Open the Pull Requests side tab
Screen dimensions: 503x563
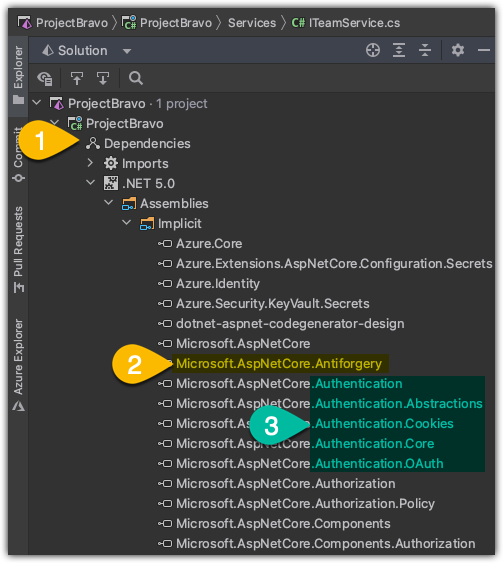[18, 248]
